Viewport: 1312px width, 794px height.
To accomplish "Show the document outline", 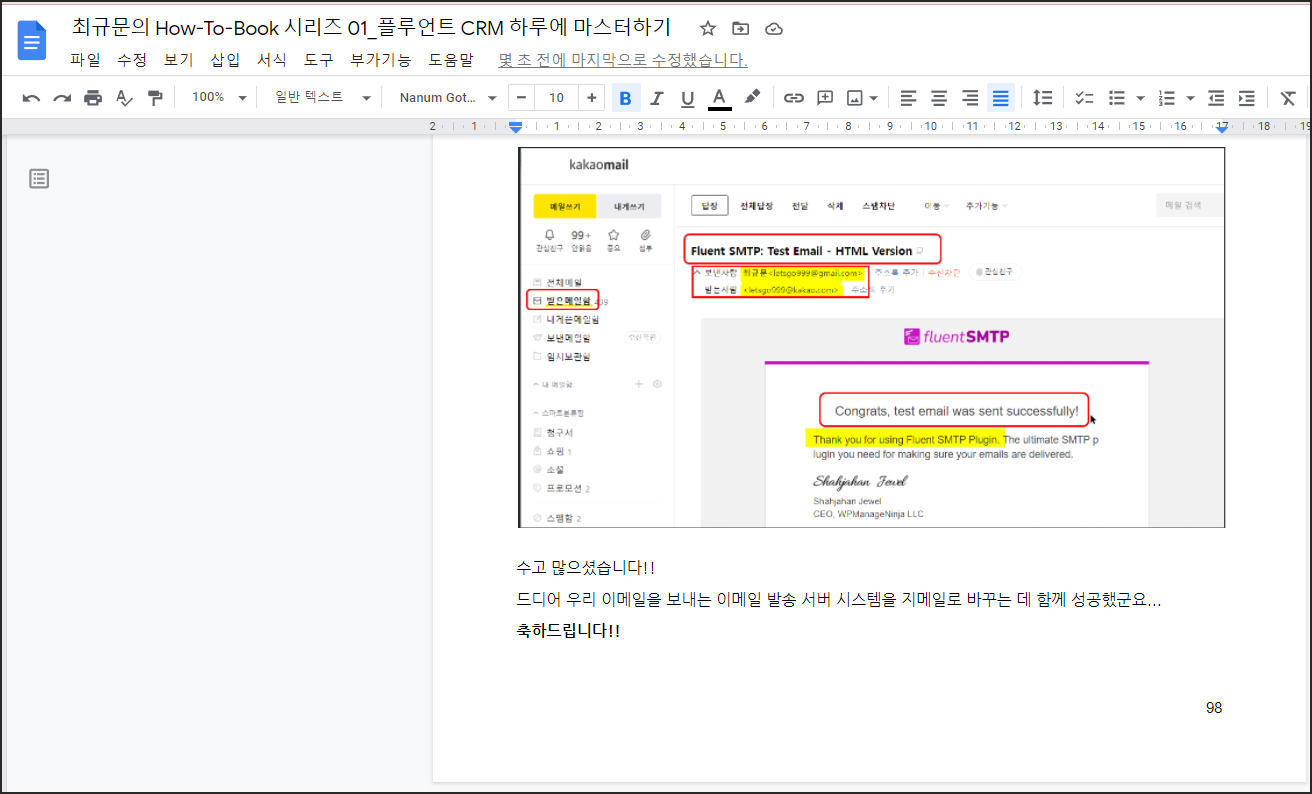I will pyautogui.click(x=39, y=179).
